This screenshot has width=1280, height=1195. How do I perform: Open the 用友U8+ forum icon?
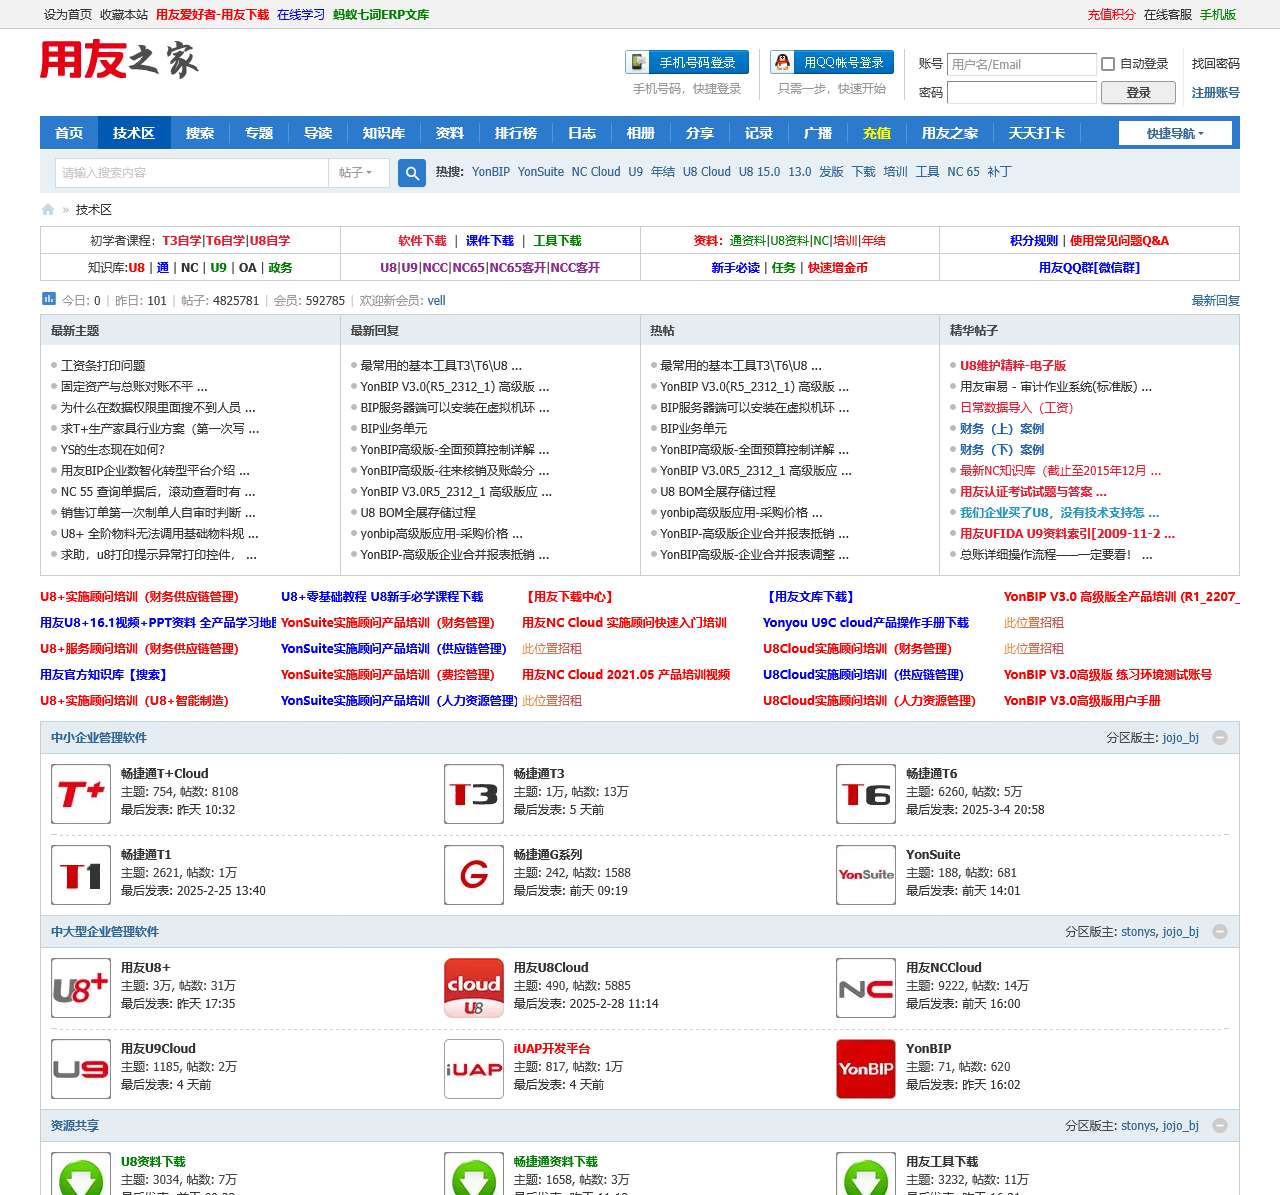pos(81,988)
